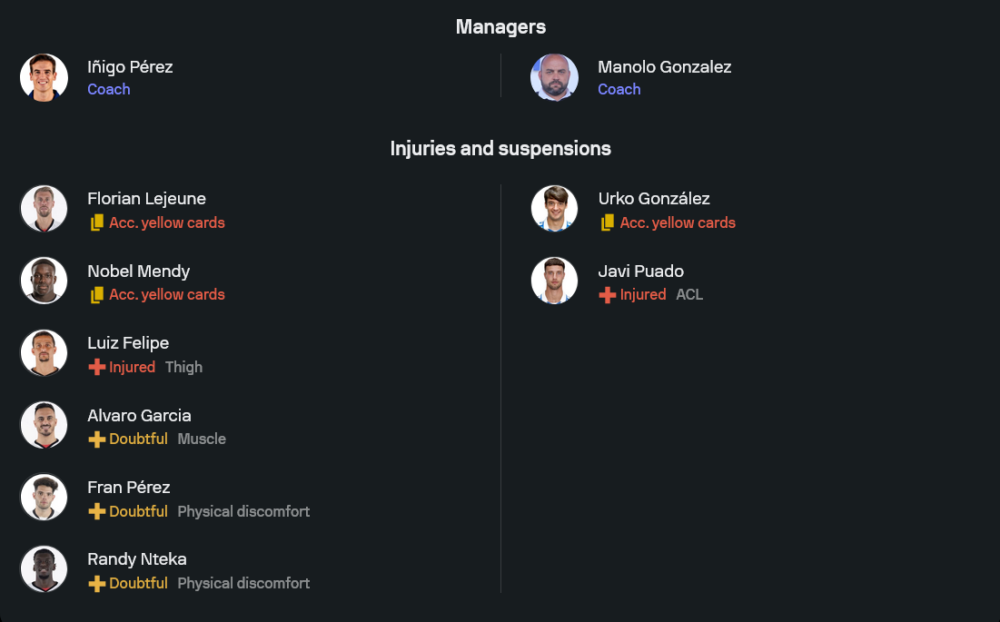Click the red injury cross under Luiz Felipe
Image resolution: width=1000 pixels, height=622 pixels.
coord(97,367)
